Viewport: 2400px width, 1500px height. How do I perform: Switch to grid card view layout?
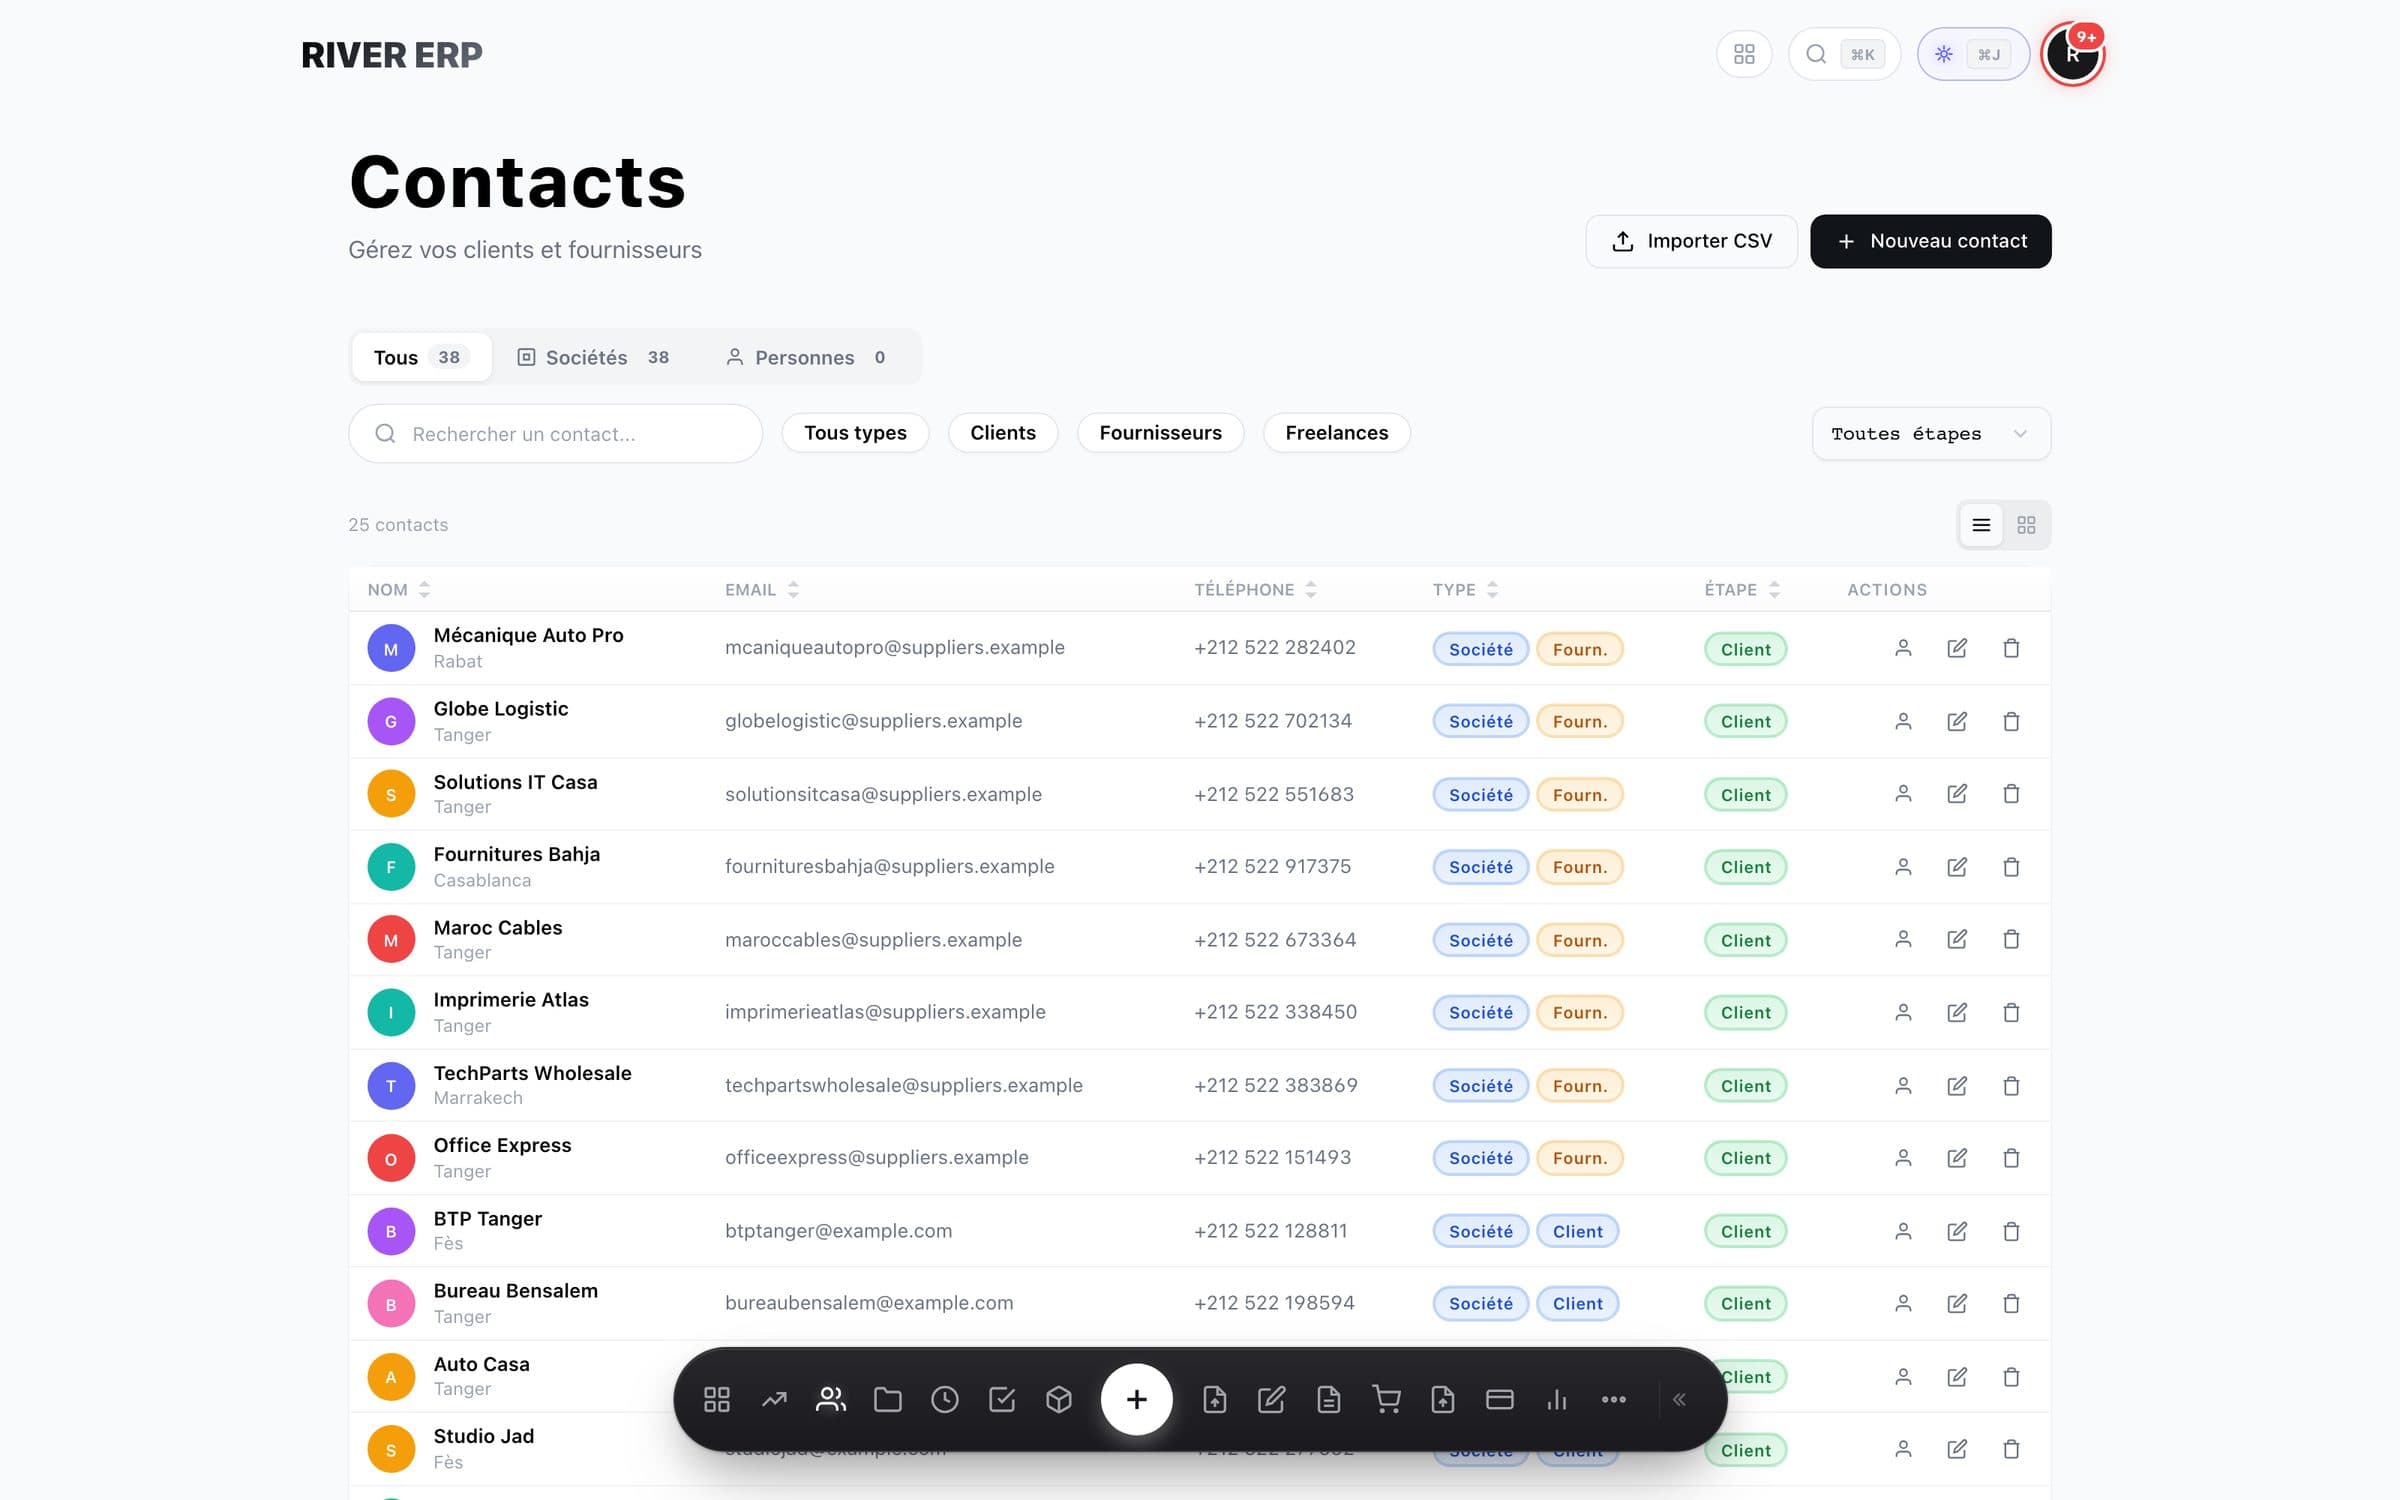pyautogui.click(x=2026, y=525)
